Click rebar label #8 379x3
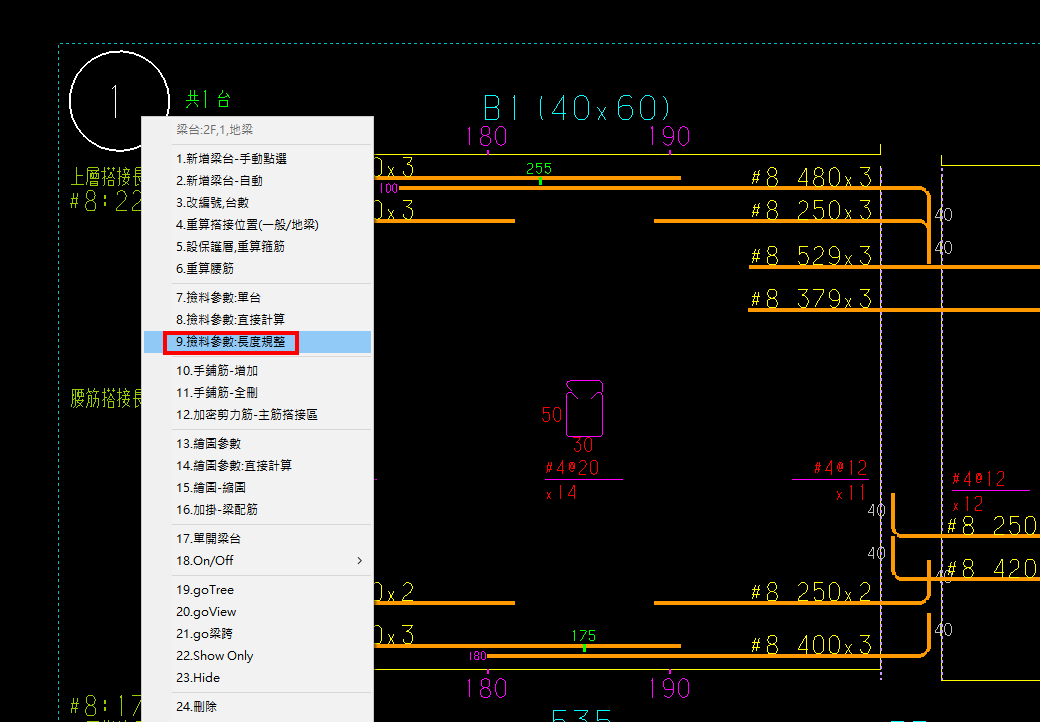 [x=811, y=299]
